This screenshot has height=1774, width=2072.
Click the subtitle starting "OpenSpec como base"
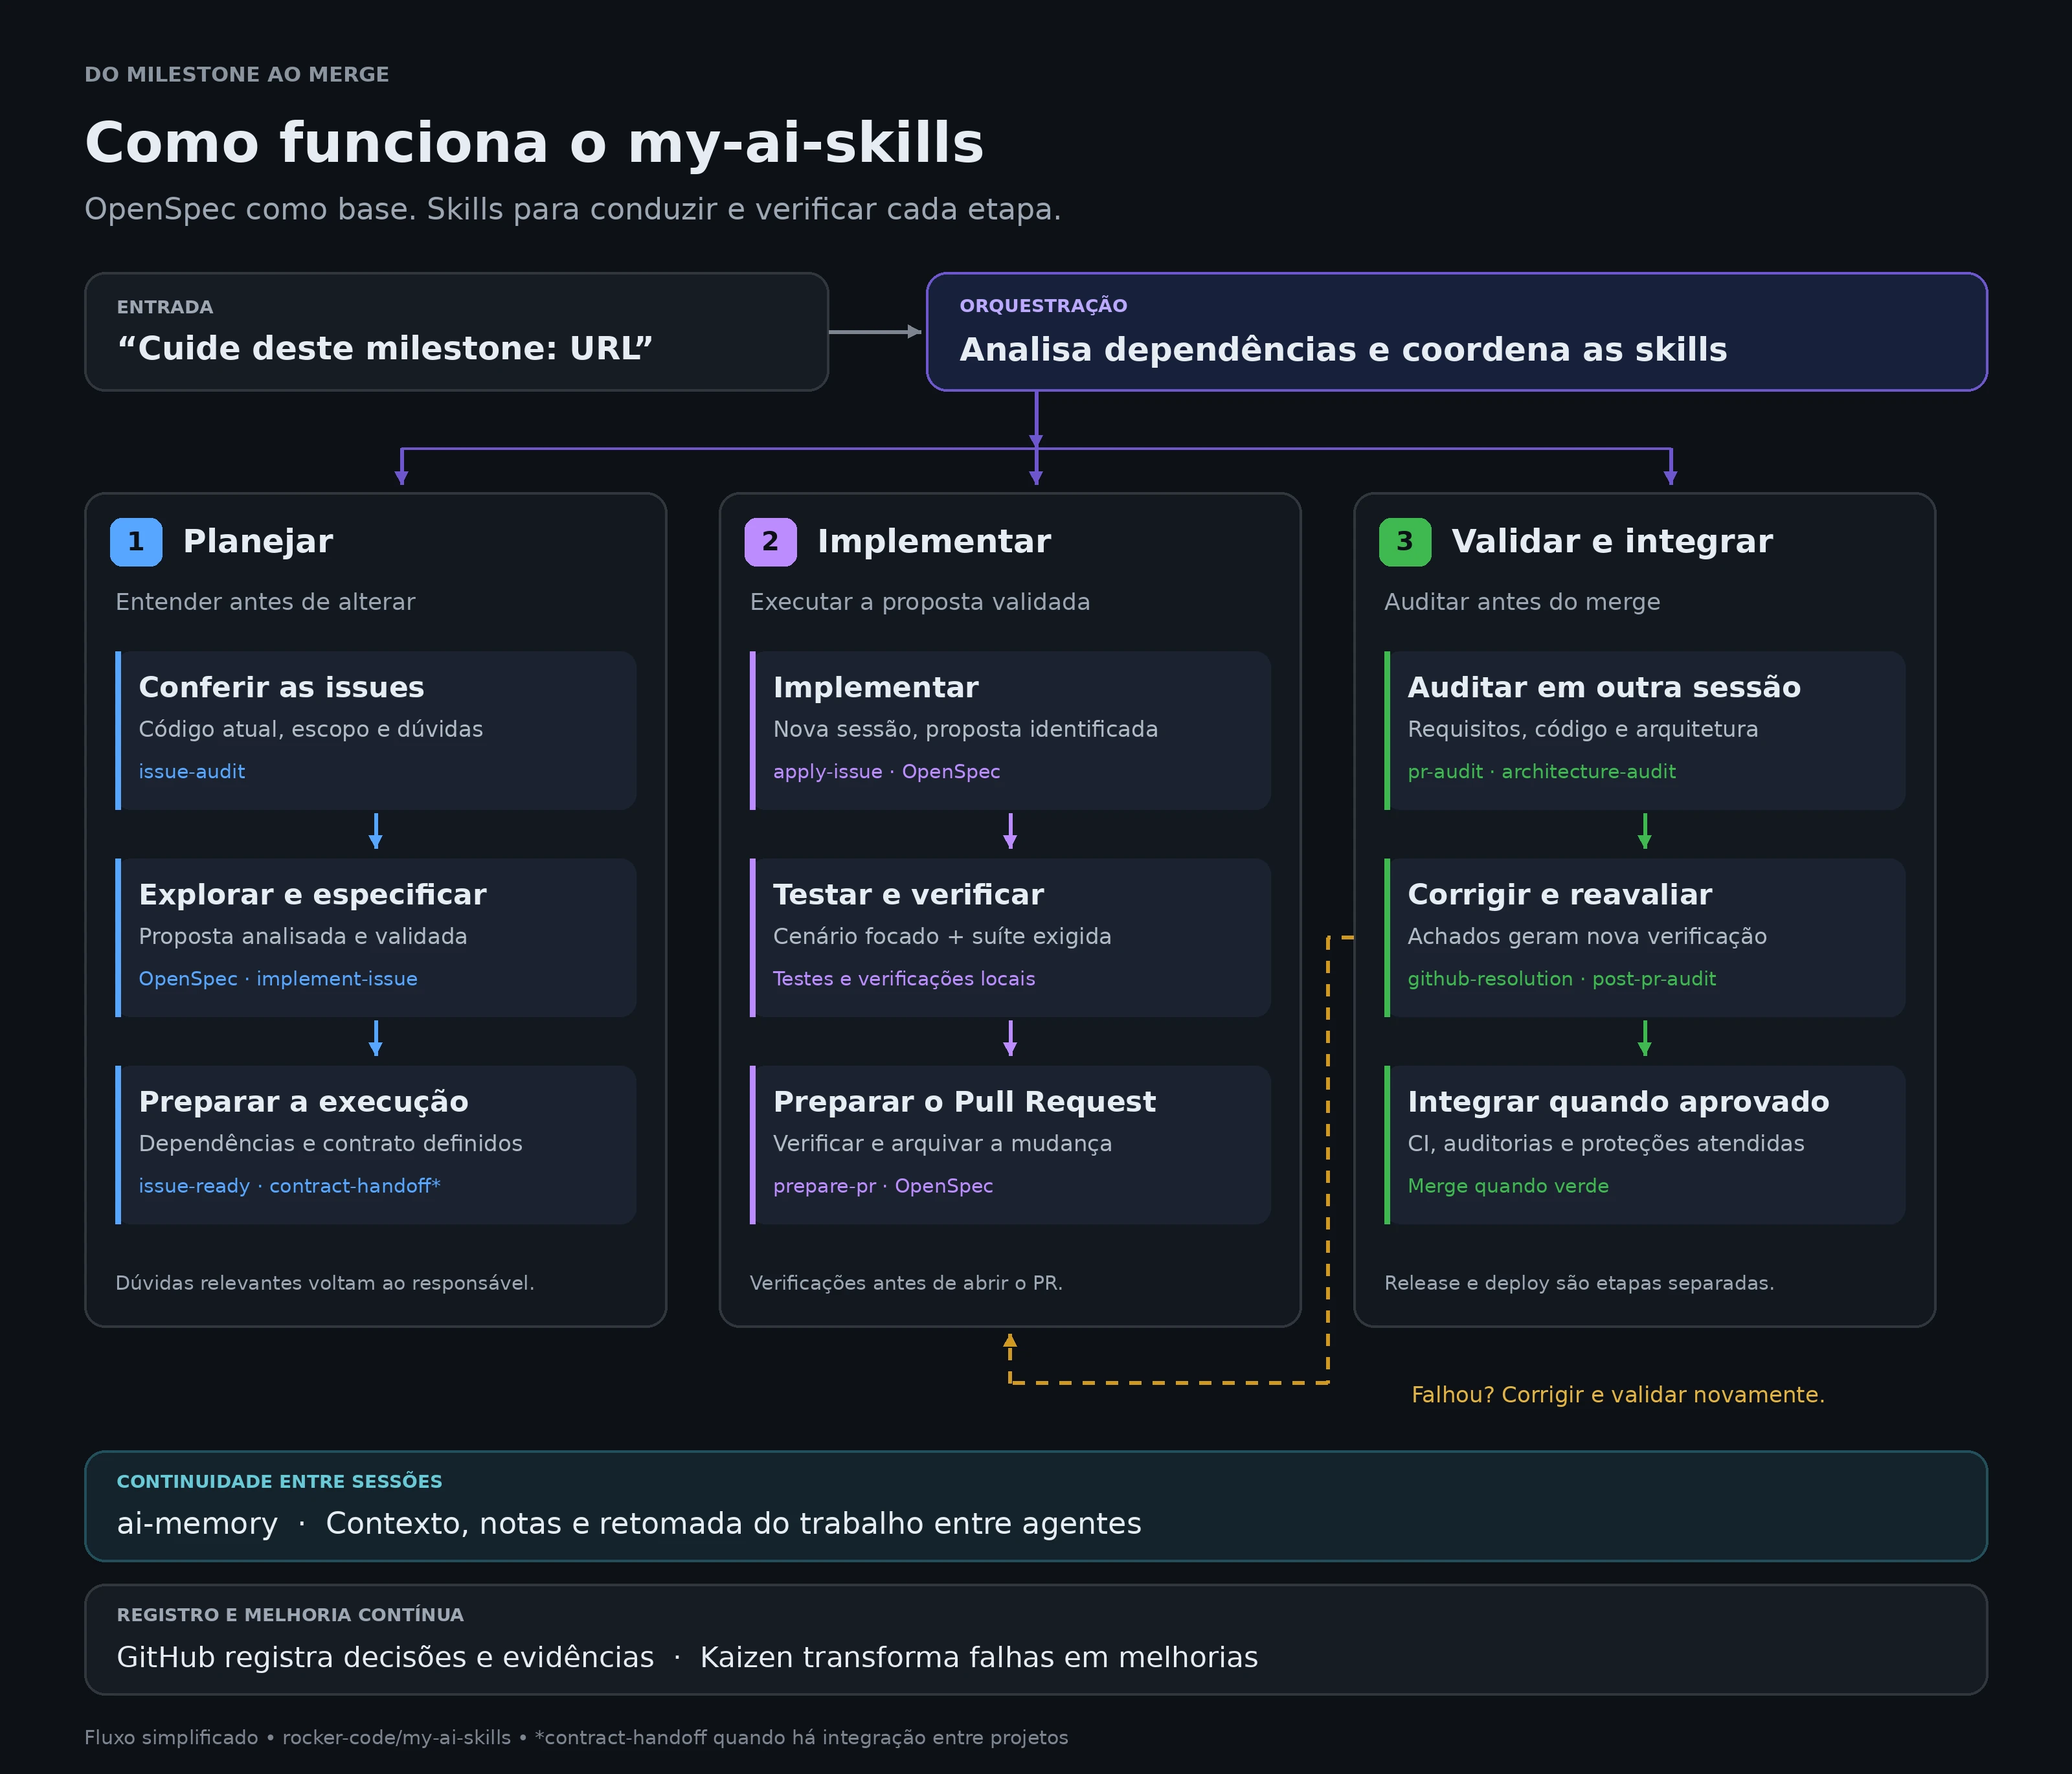point(573,210)
